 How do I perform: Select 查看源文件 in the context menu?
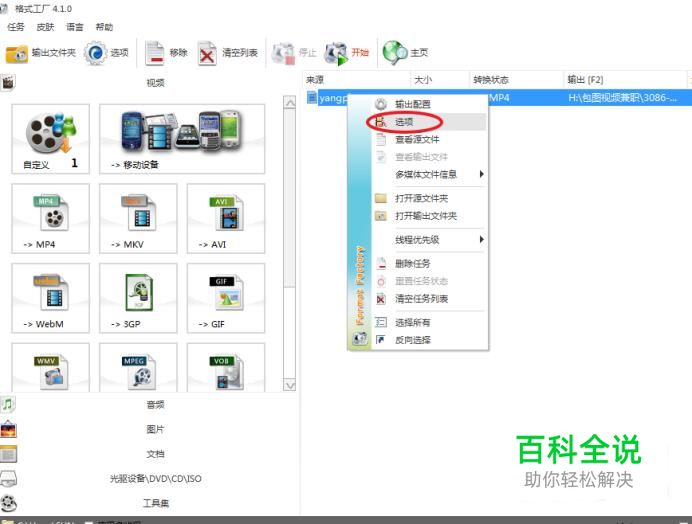pos(429,139)
